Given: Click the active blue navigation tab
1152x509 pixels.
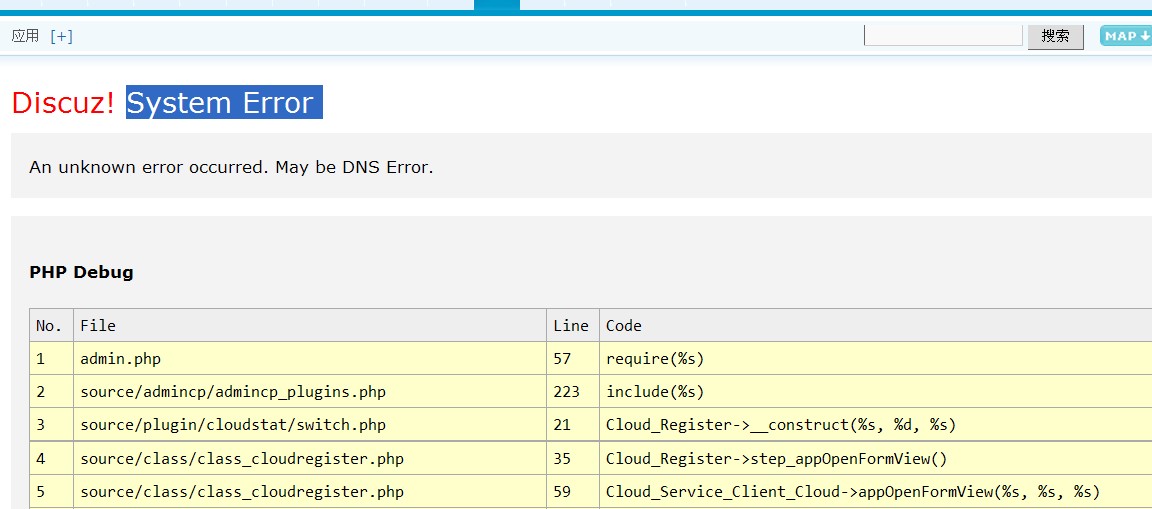Looking at the screenshot, I should click(497, 5).
